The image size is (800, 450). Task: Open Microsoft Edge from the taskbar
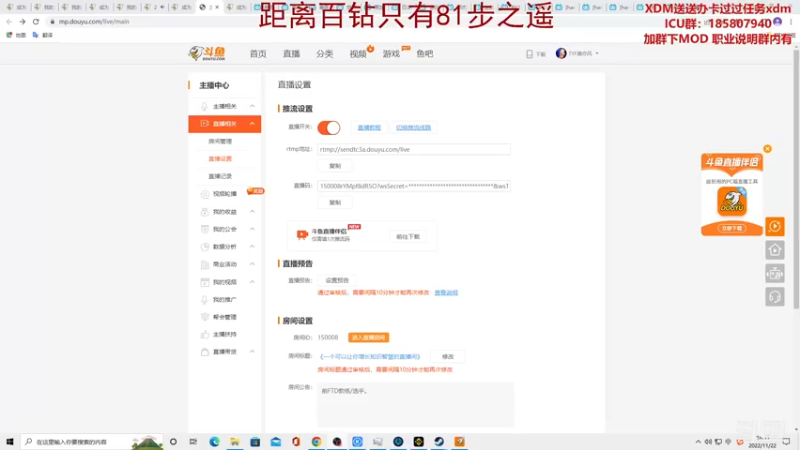point(214,441)
